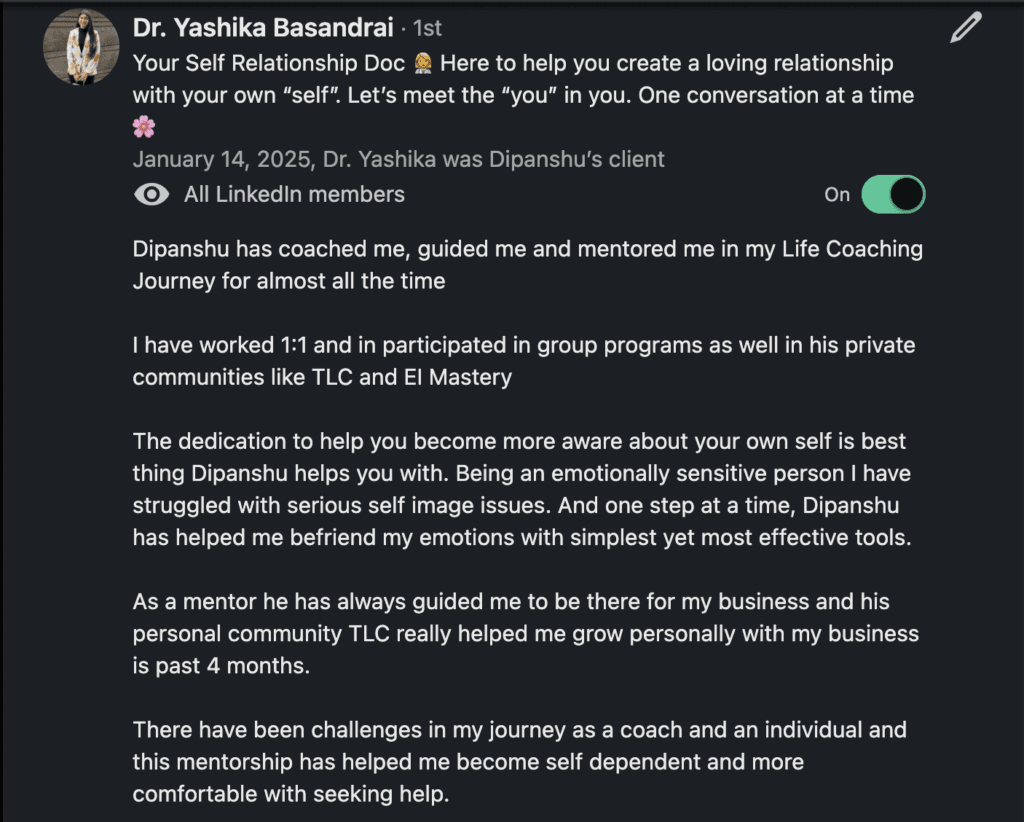
Task: Click the paragraph starting There have been challenges
Action: point(519,761)
